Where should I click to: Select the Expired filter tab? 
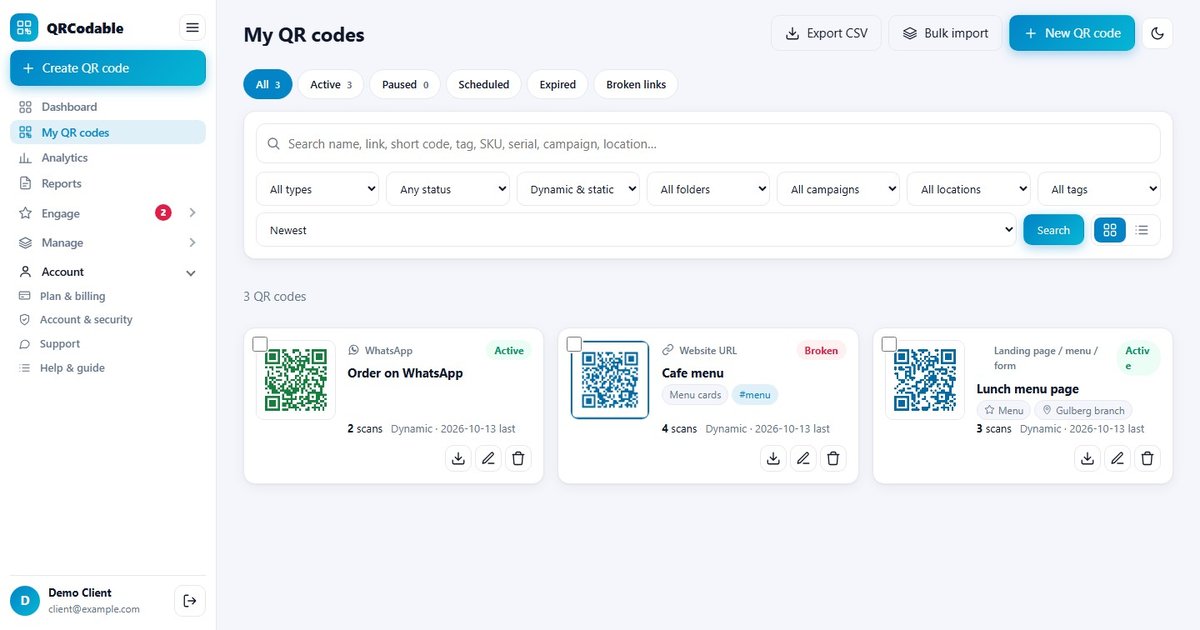click(x=558, y=85)
